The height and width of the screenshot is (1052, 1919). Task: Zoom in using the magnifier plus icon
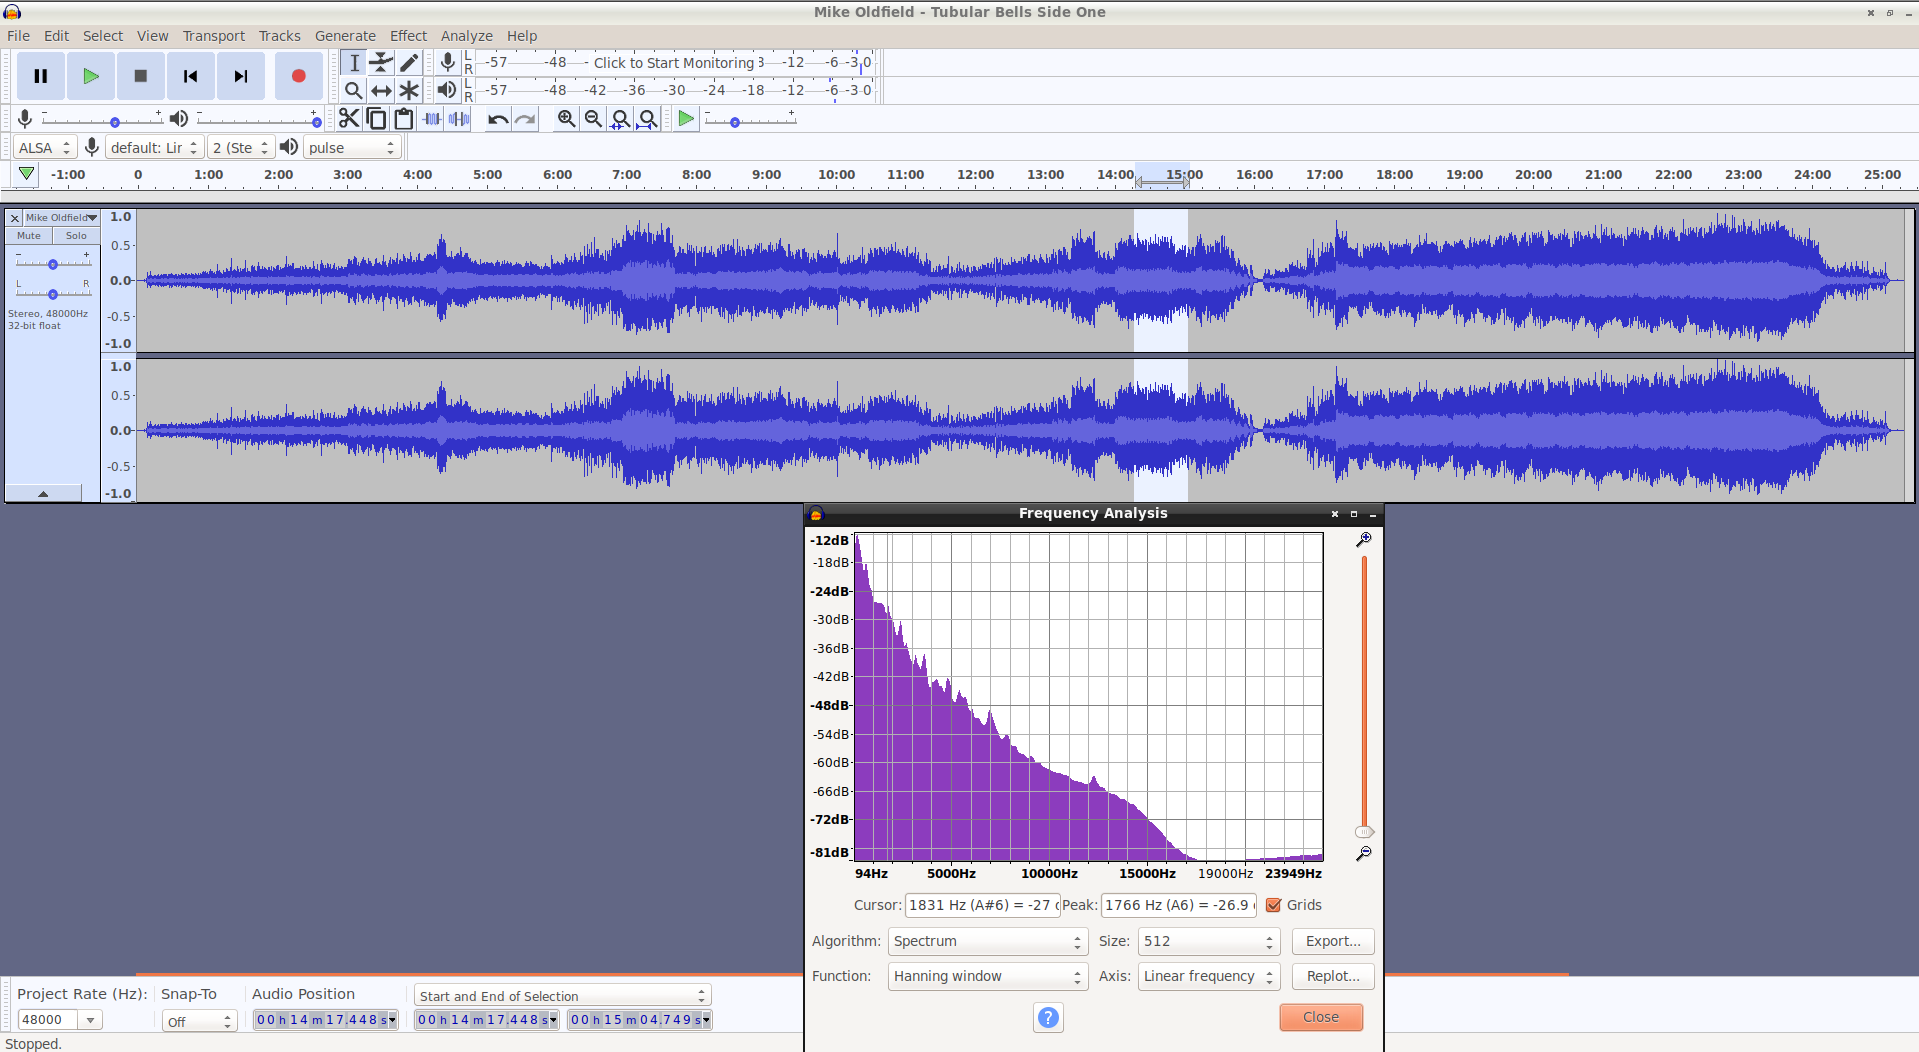(567, 119)
